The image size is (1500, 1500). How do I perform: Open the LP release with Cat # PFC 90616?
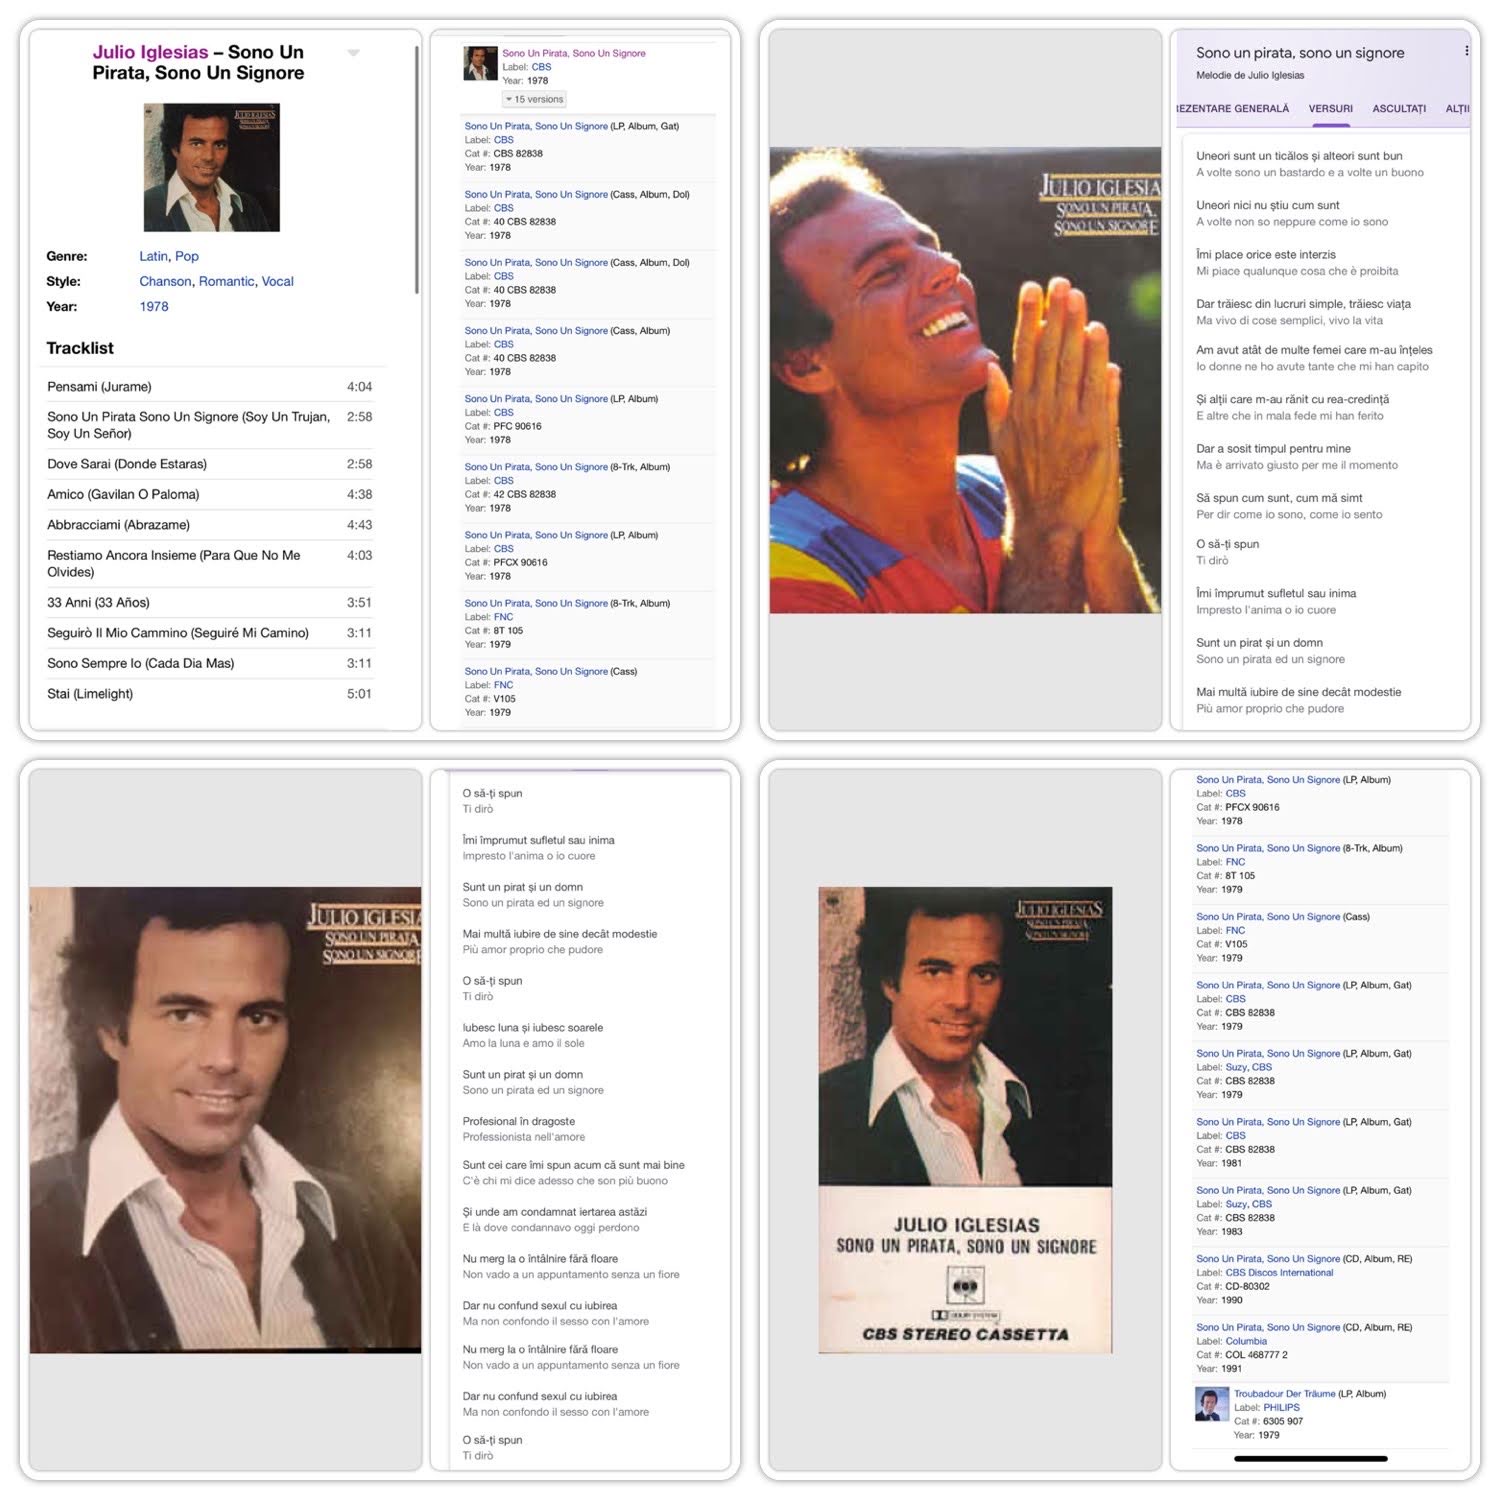coord(536,399)
